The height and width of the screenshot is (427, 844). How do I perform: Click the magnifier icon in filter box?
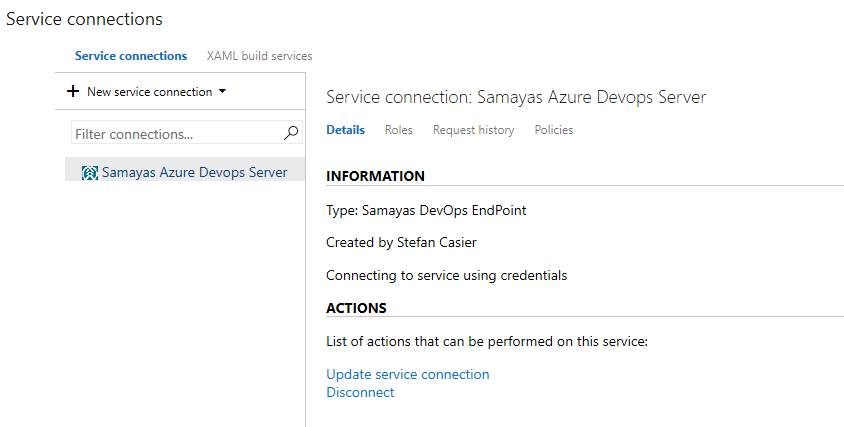pyautogui.click(x=291, y=133)
